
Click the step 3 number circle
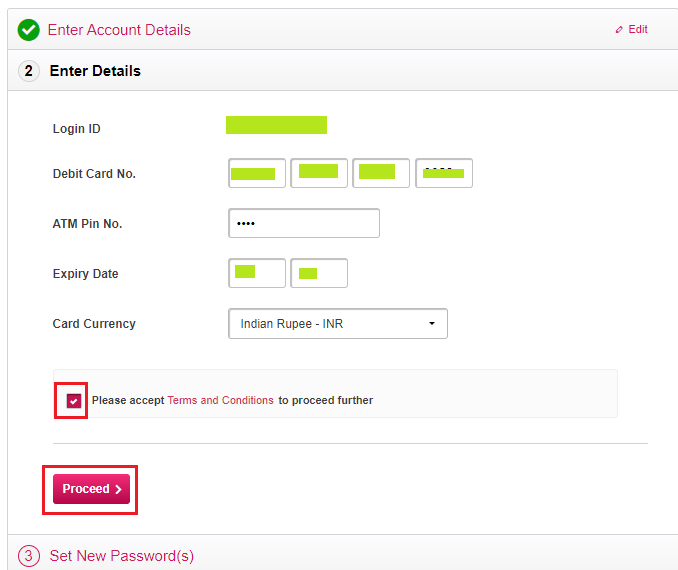click(29, 556)
